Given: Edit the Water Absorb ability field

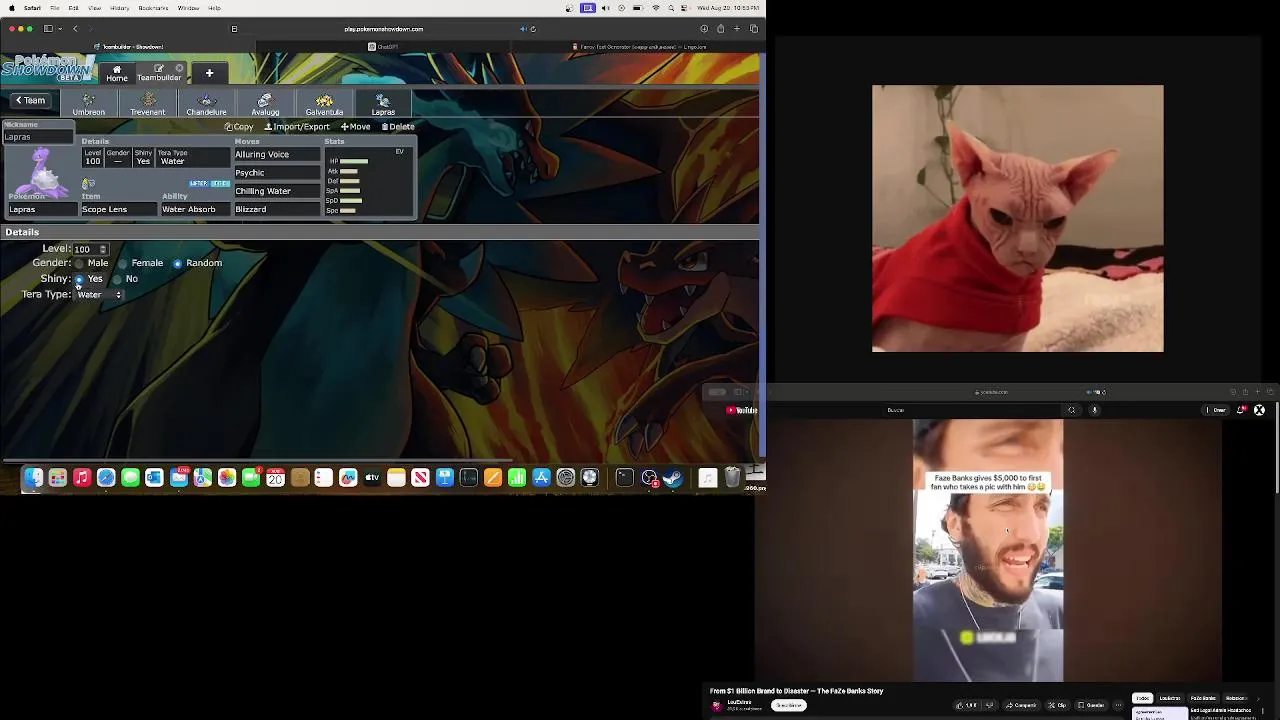Looking at the screenshot, I should pyautogui.click(x=195, y=209).
